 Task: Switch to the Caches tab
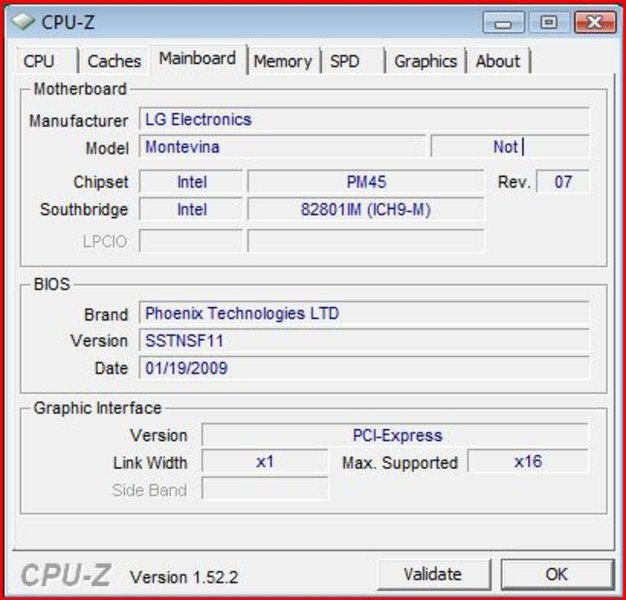point(114,61)
